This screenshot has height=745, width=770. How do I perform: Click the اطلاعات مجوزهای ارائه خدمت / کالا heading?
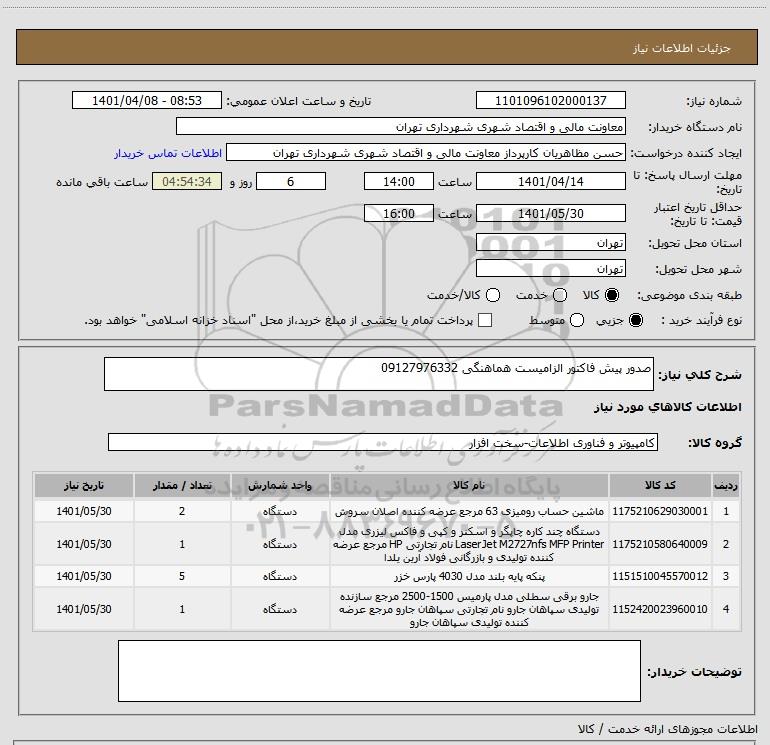[x=667, y=729]
